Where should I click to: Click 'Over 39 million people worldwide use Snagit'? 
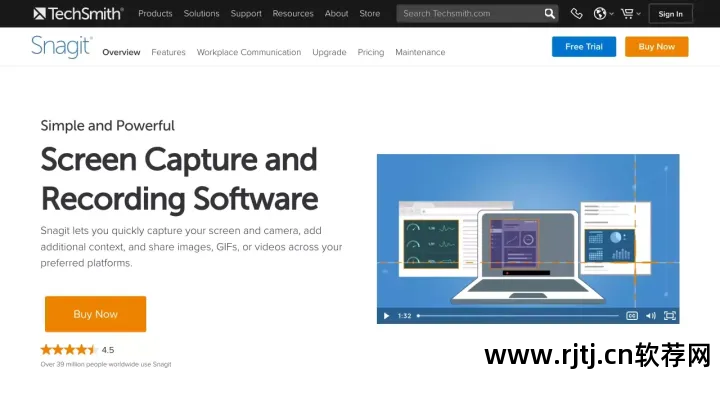point(106,364)
